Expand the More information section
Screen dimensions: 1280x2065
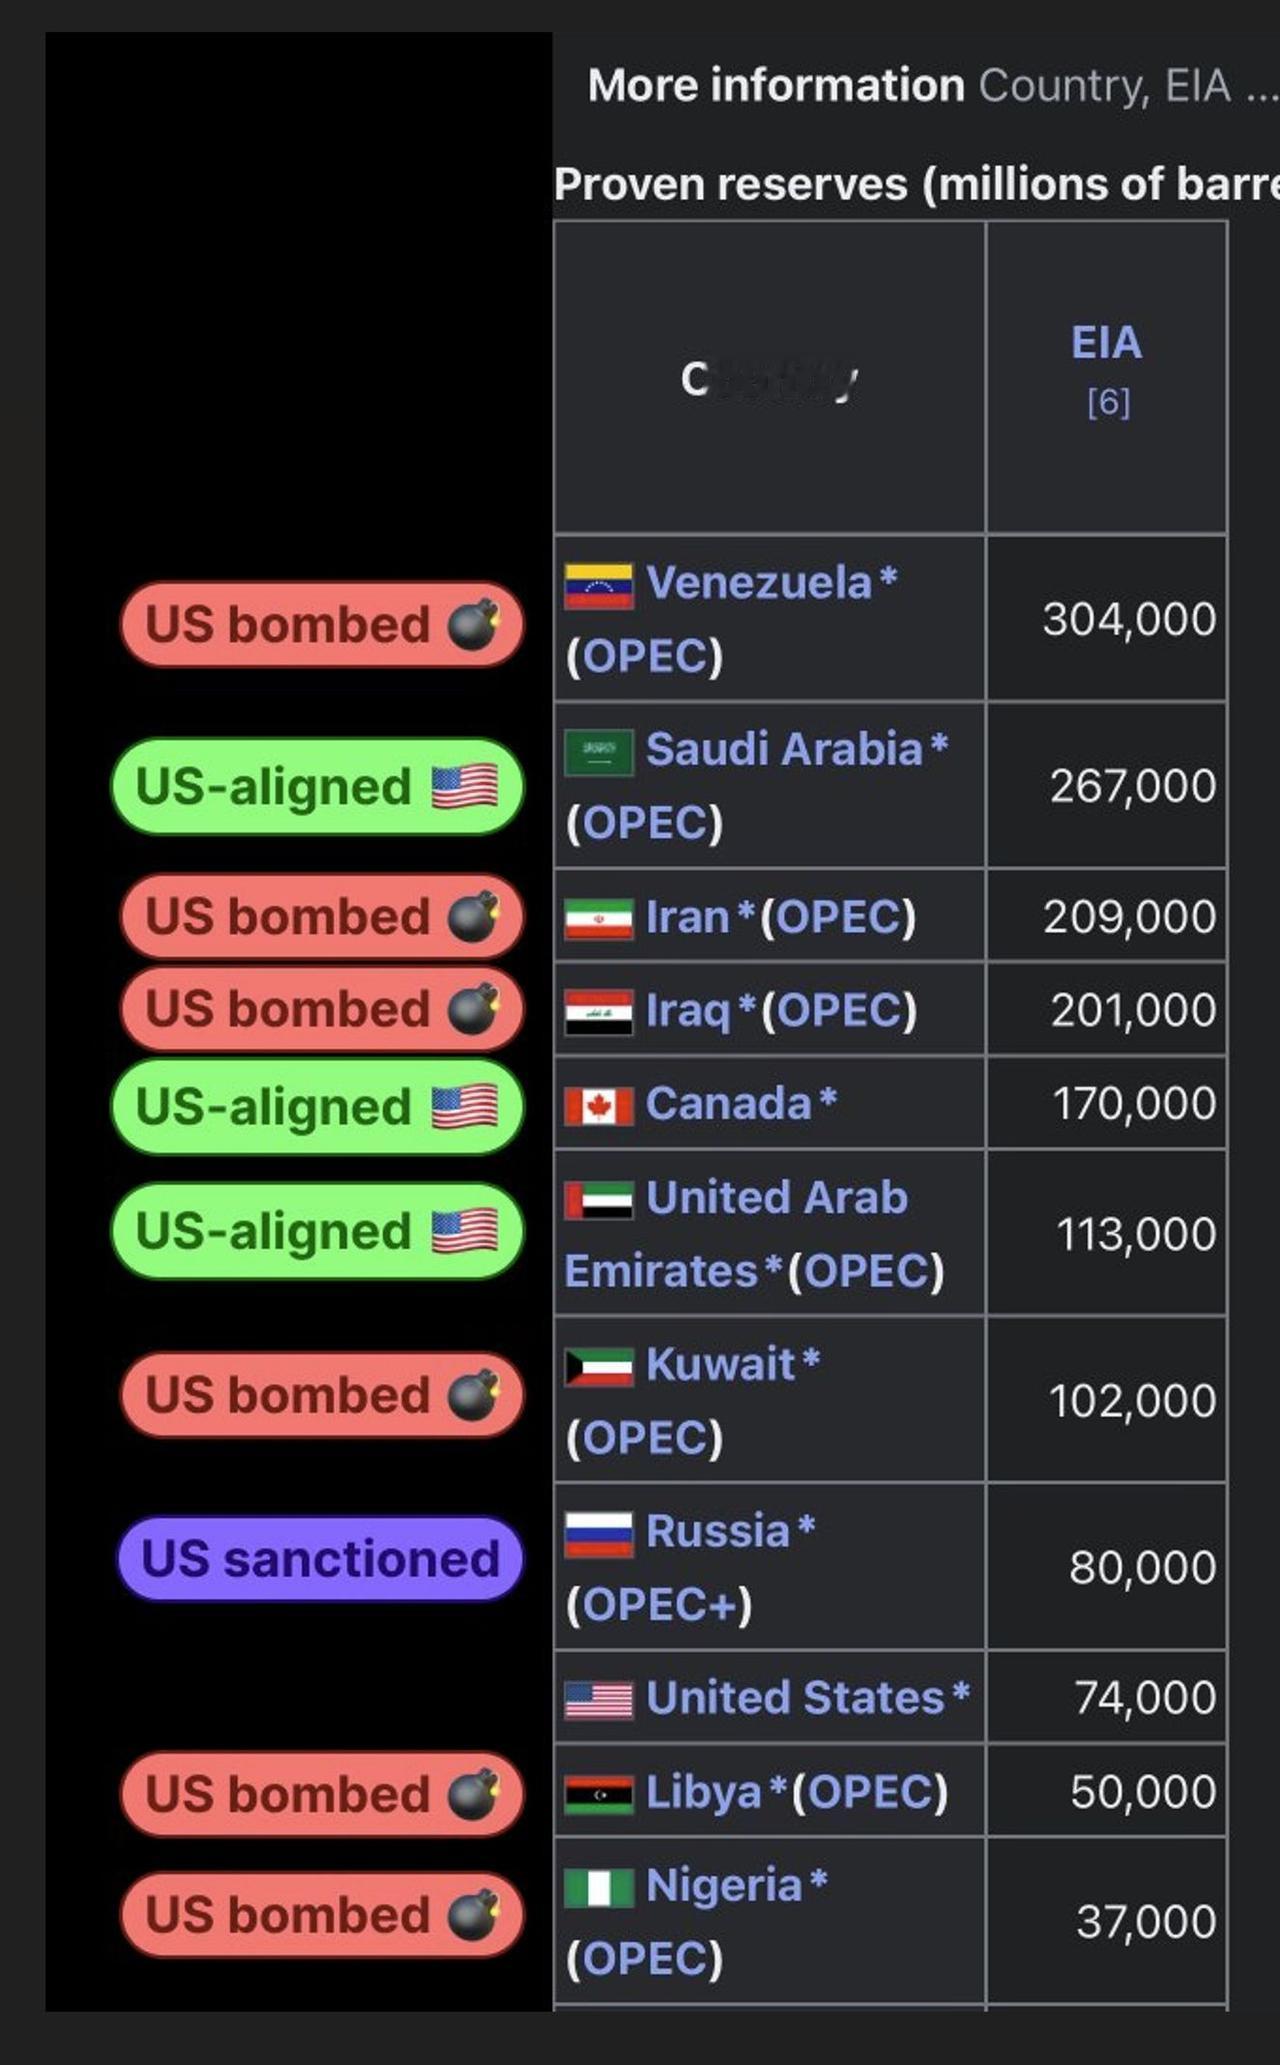pyautogui.click(x=775, y=86)
